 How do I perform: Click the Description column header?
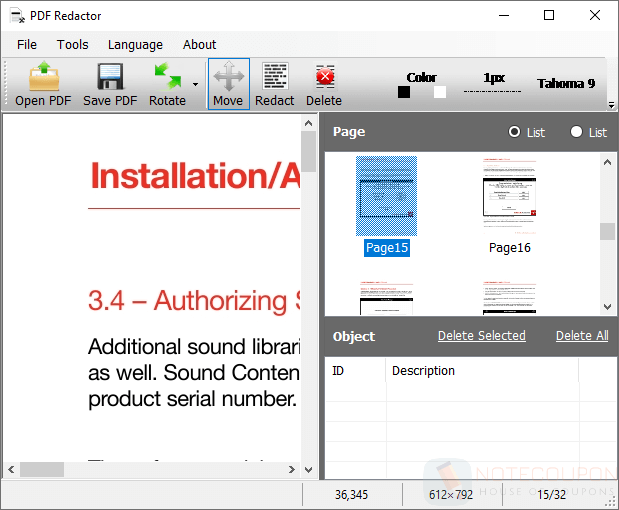pyautogui.click(x=482, y=371)
